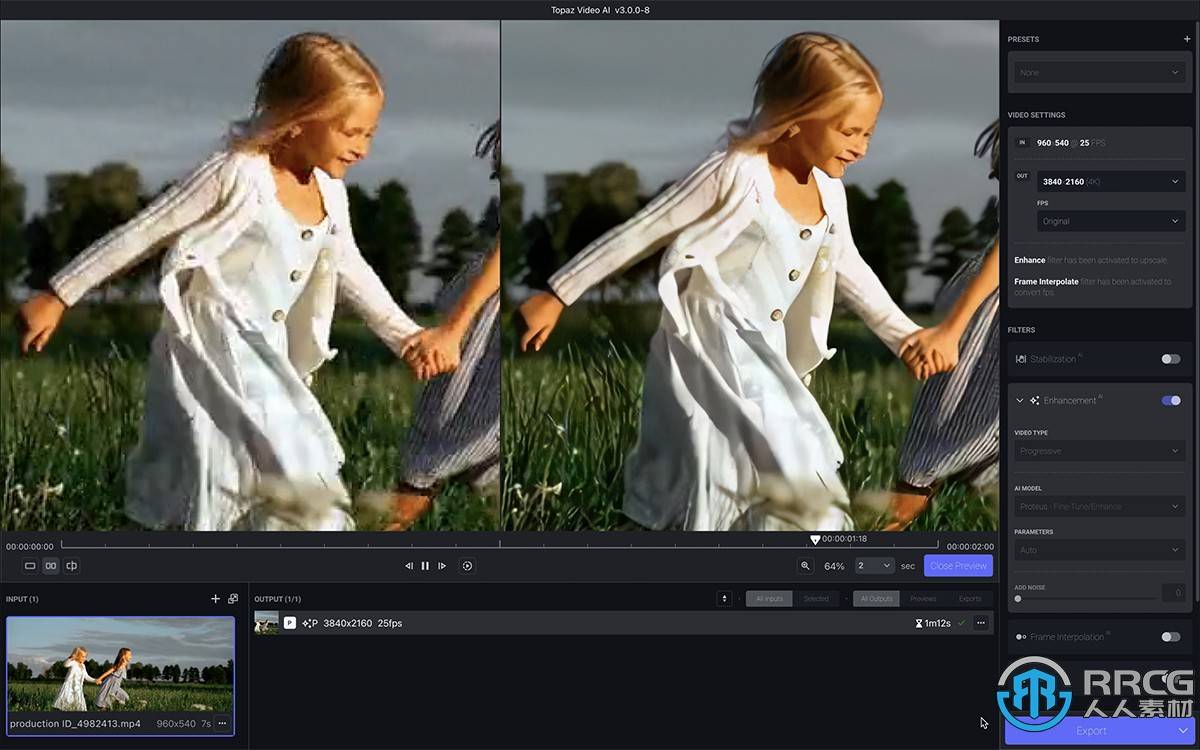Enable the Stabilization filter toggle

tap(1170, 359)
